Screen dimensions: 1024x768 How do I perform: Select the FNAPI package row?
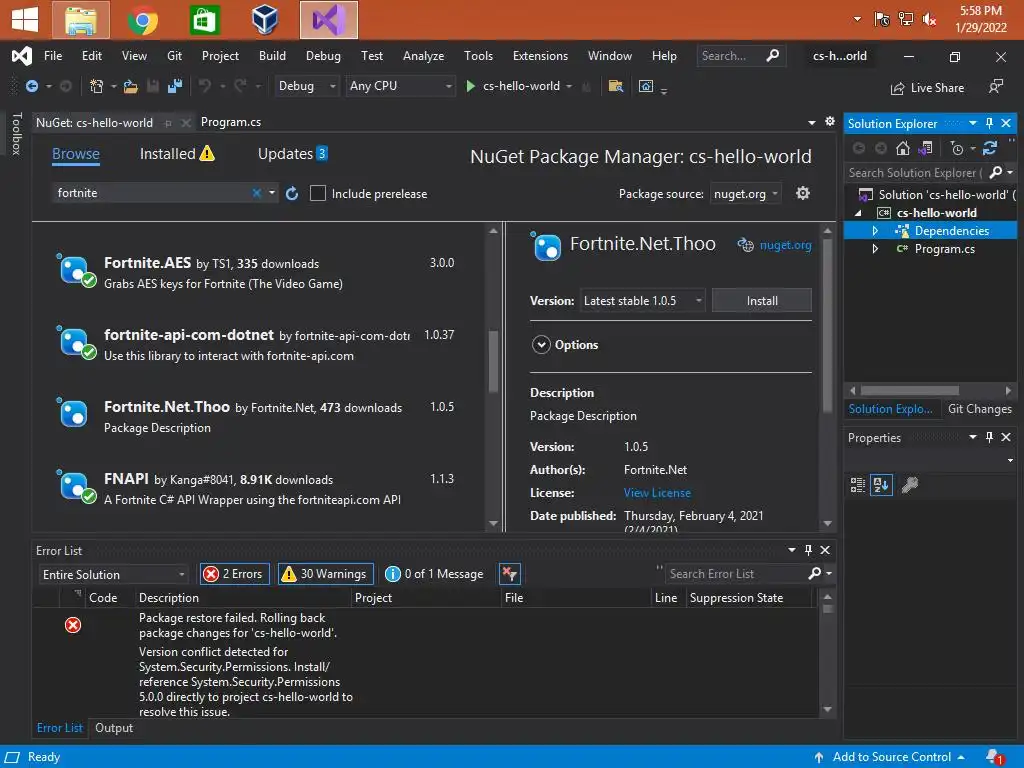261,488
